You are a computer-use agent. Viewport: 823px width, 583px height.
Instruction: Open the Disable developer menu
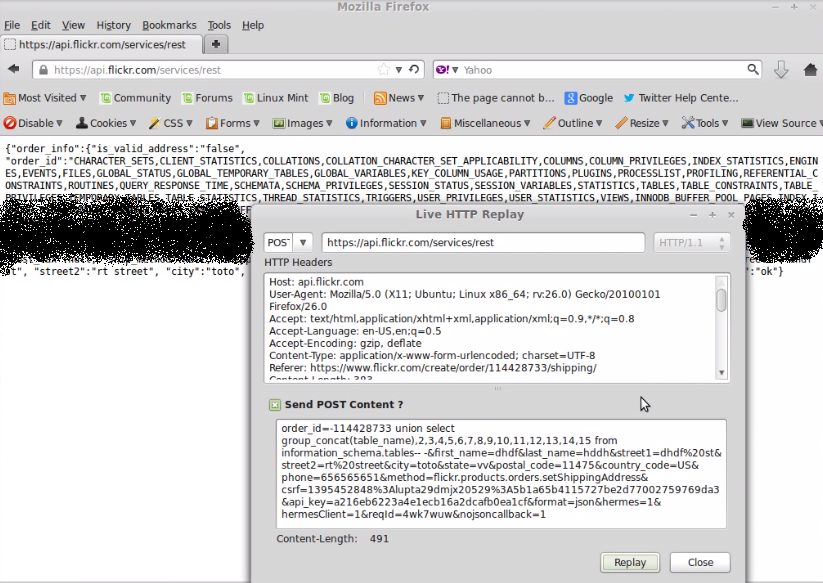(x=33, y=123)
